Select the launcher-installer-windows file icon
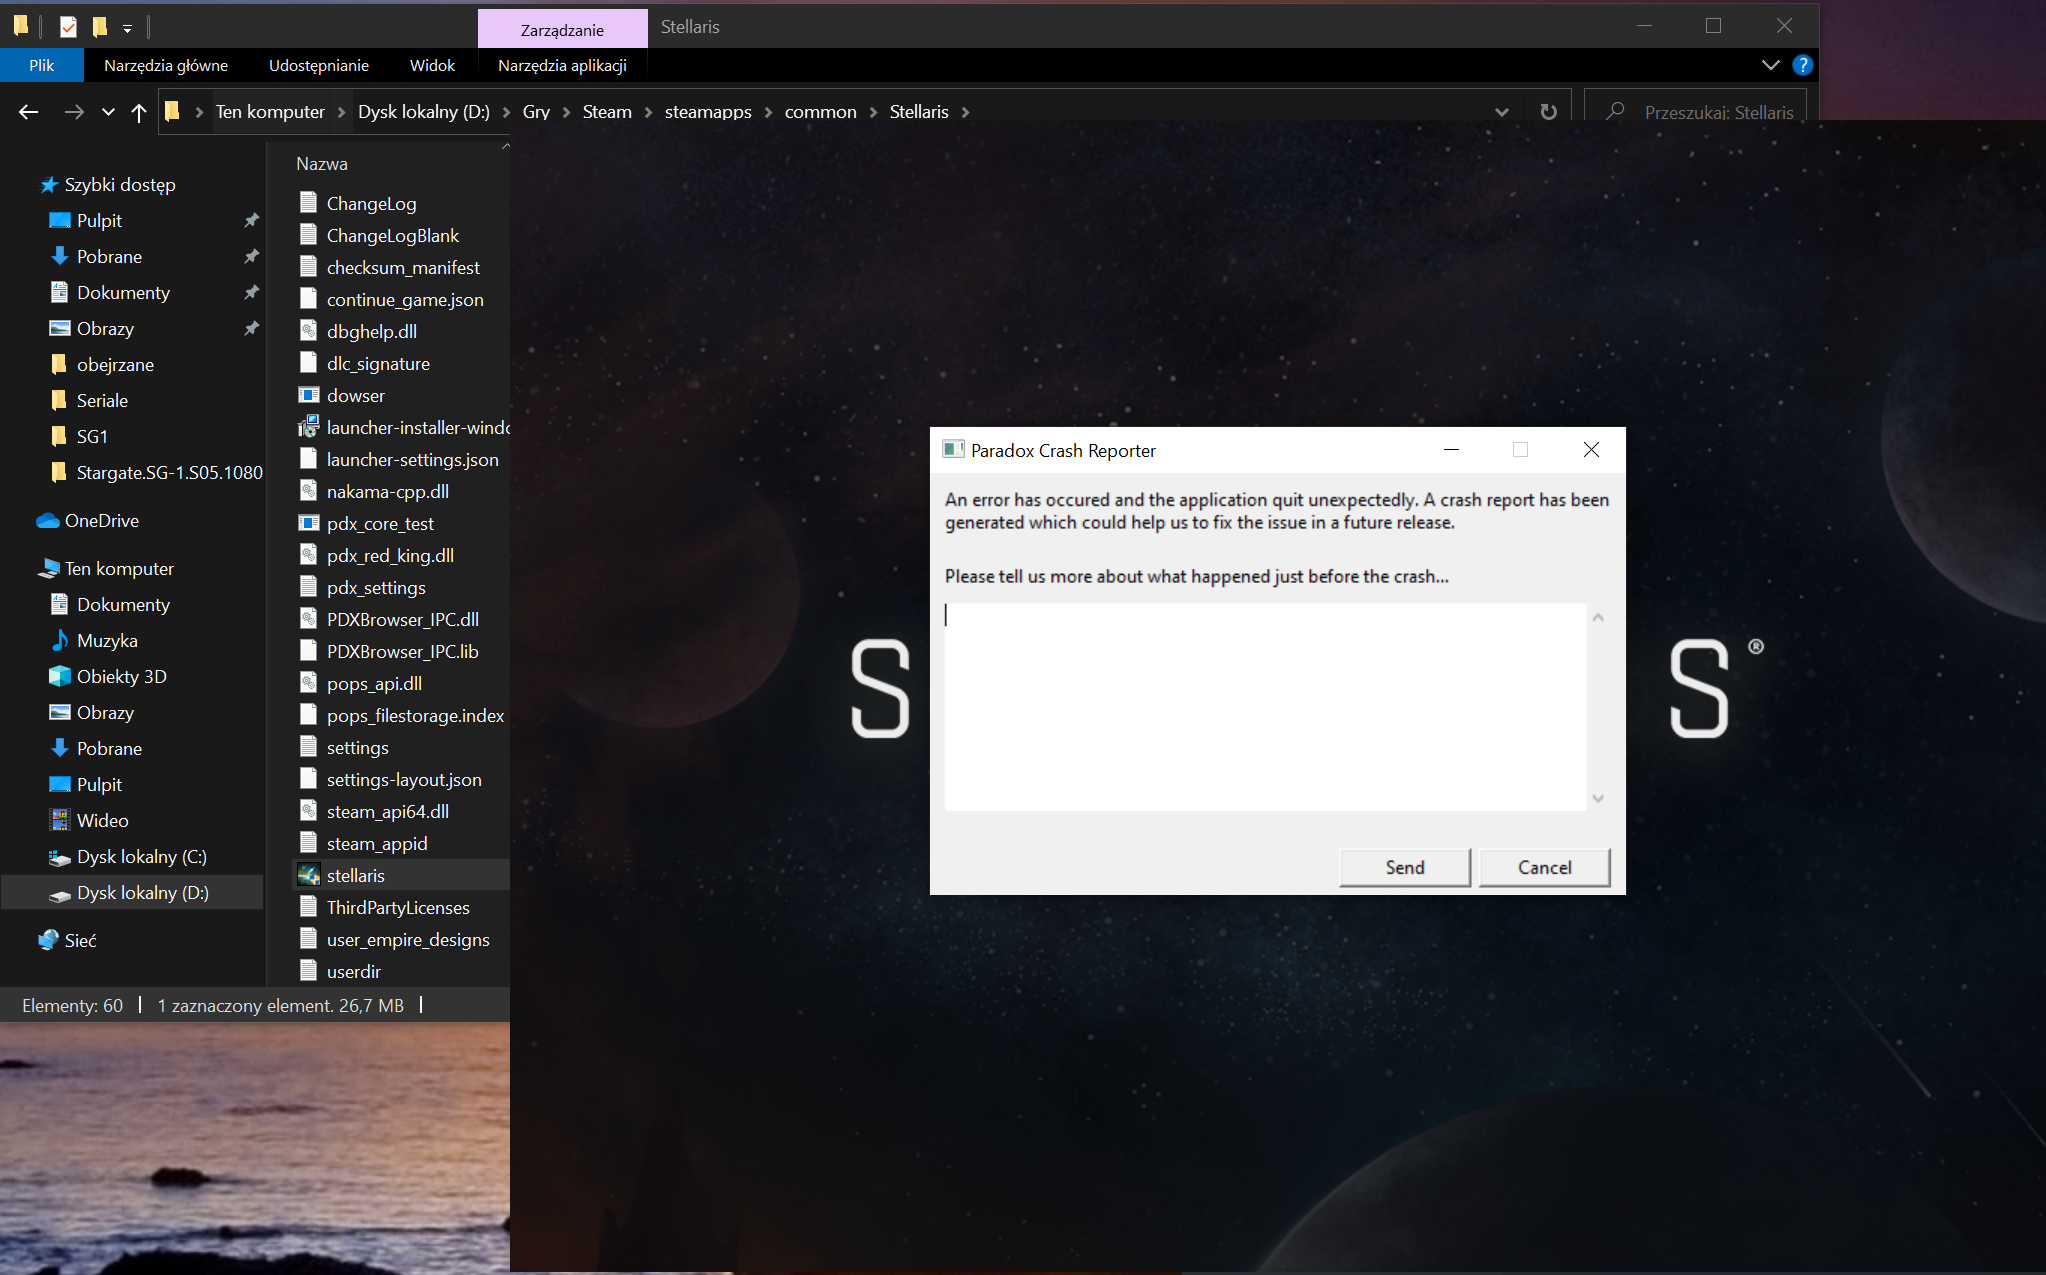This screenshot has width=2046, height=1275. [x=308, y=427]
